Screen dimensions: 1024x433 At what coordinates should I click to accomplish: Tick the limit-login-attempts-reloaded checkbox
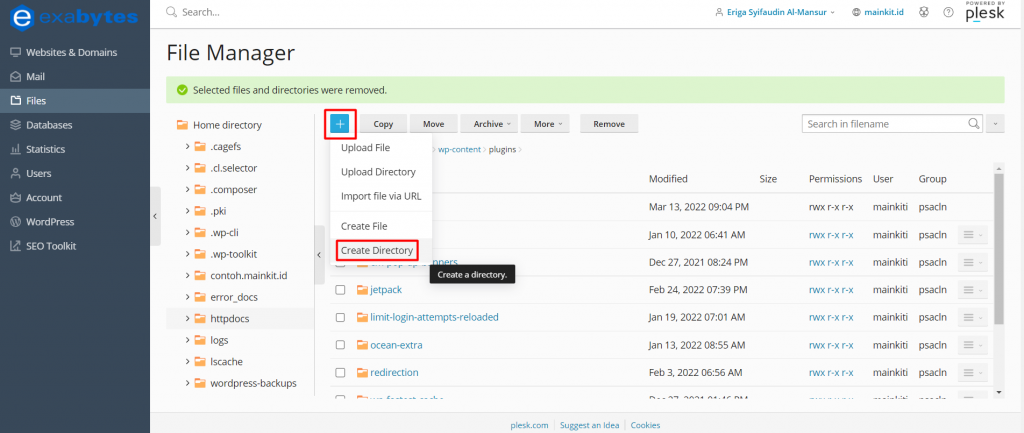pos(340,317)
